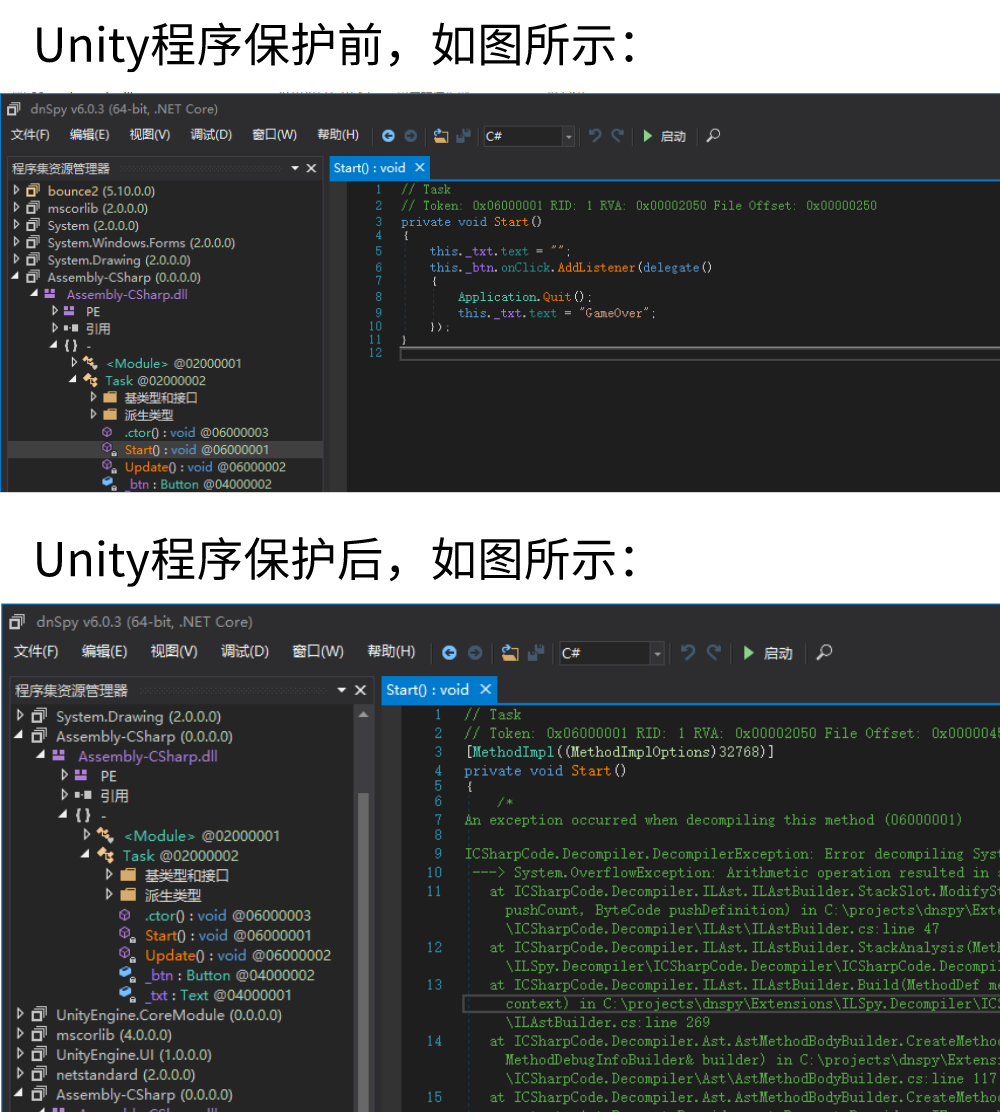Expand the bounce2 (5.10.0.0) assembly node

coord(16,191)
